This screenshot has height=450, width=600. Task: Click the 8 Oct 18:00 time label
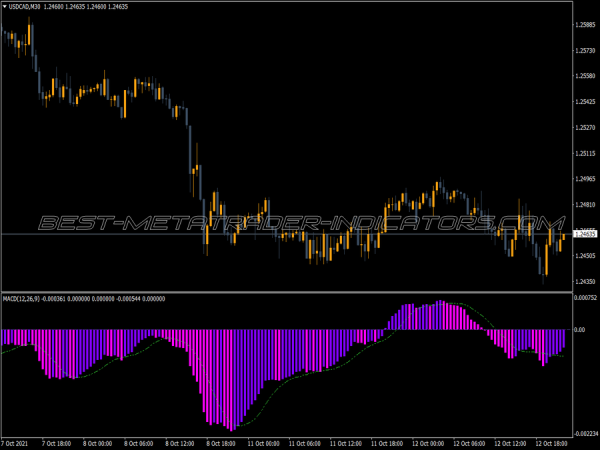pyautogui.click(x=221, y=443)
